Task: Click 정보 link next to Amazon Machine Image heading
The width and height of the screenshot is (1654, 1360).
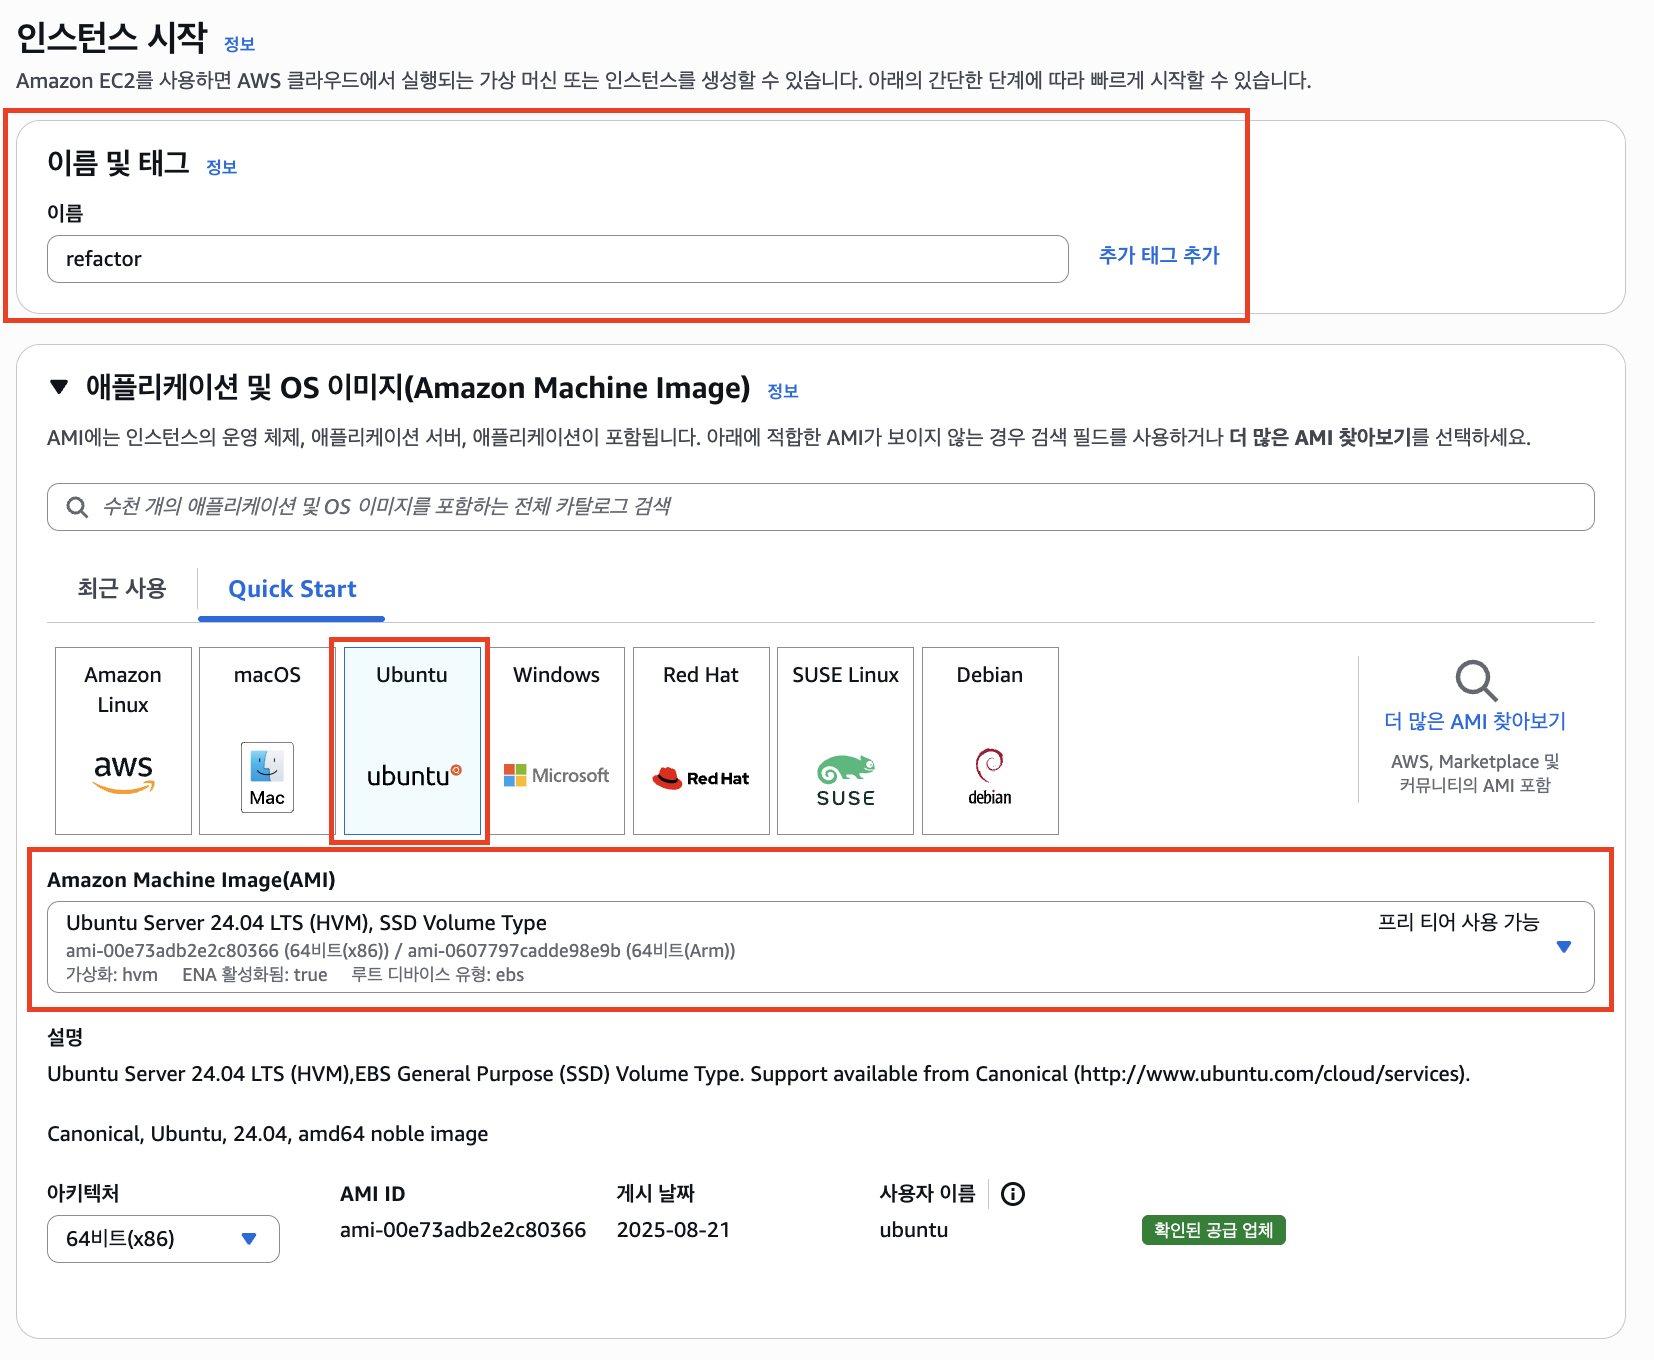Action: (782, 391)
